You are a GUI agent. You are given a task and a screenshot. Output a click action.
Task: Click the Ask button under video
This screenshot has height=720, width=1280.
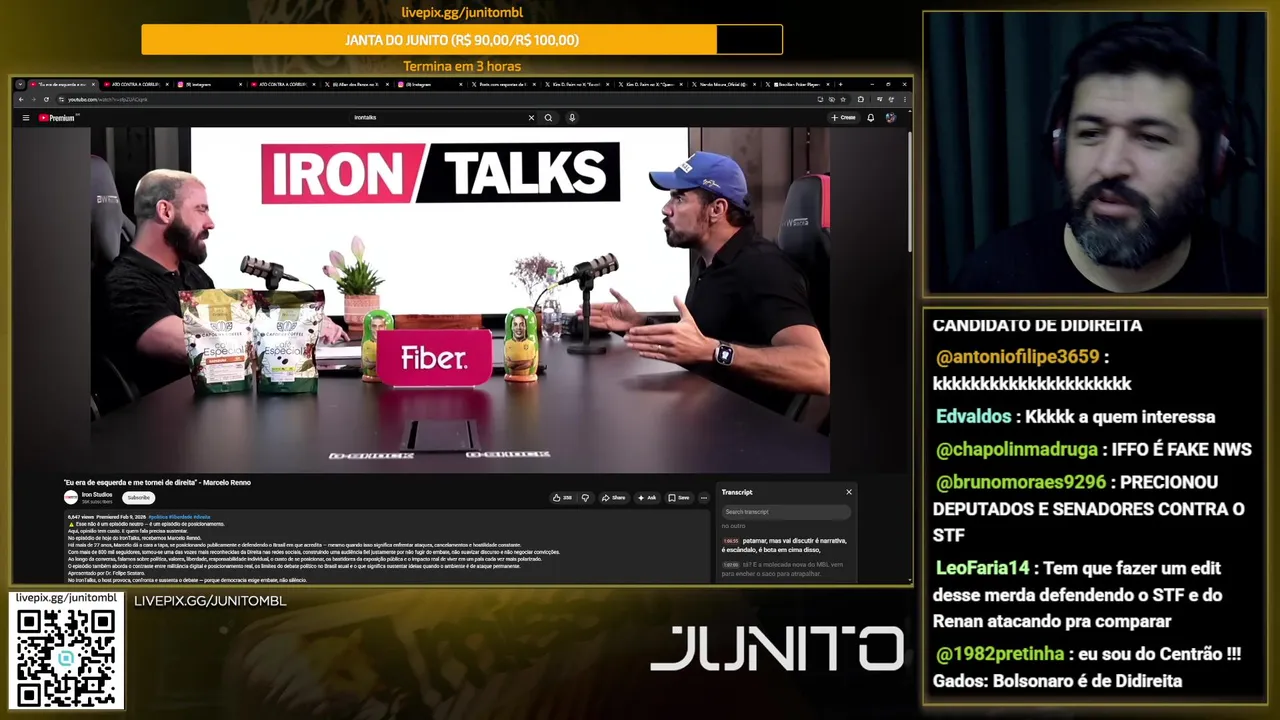coord(647,497)
